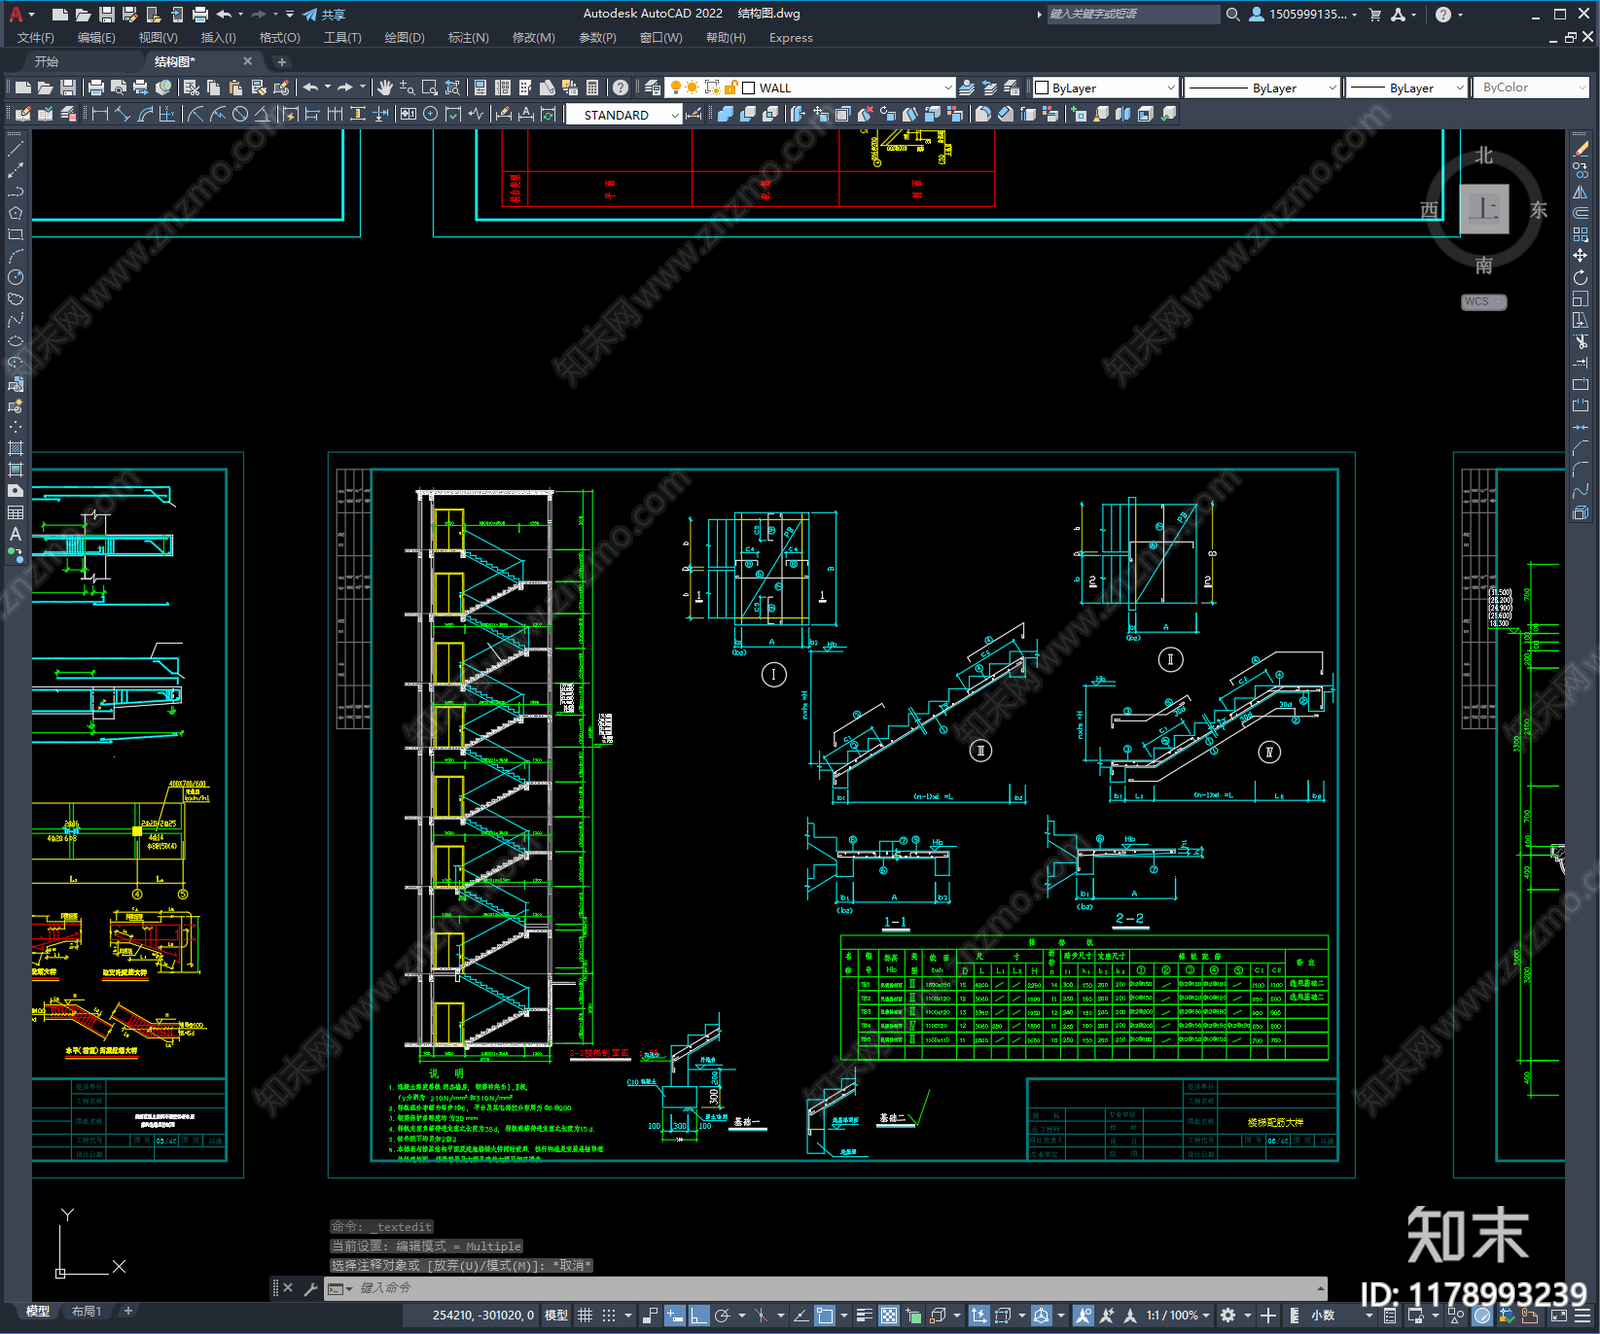Open the 格式(O) menu
This screenshot has width=1600, height=1334.
point(280,38)
